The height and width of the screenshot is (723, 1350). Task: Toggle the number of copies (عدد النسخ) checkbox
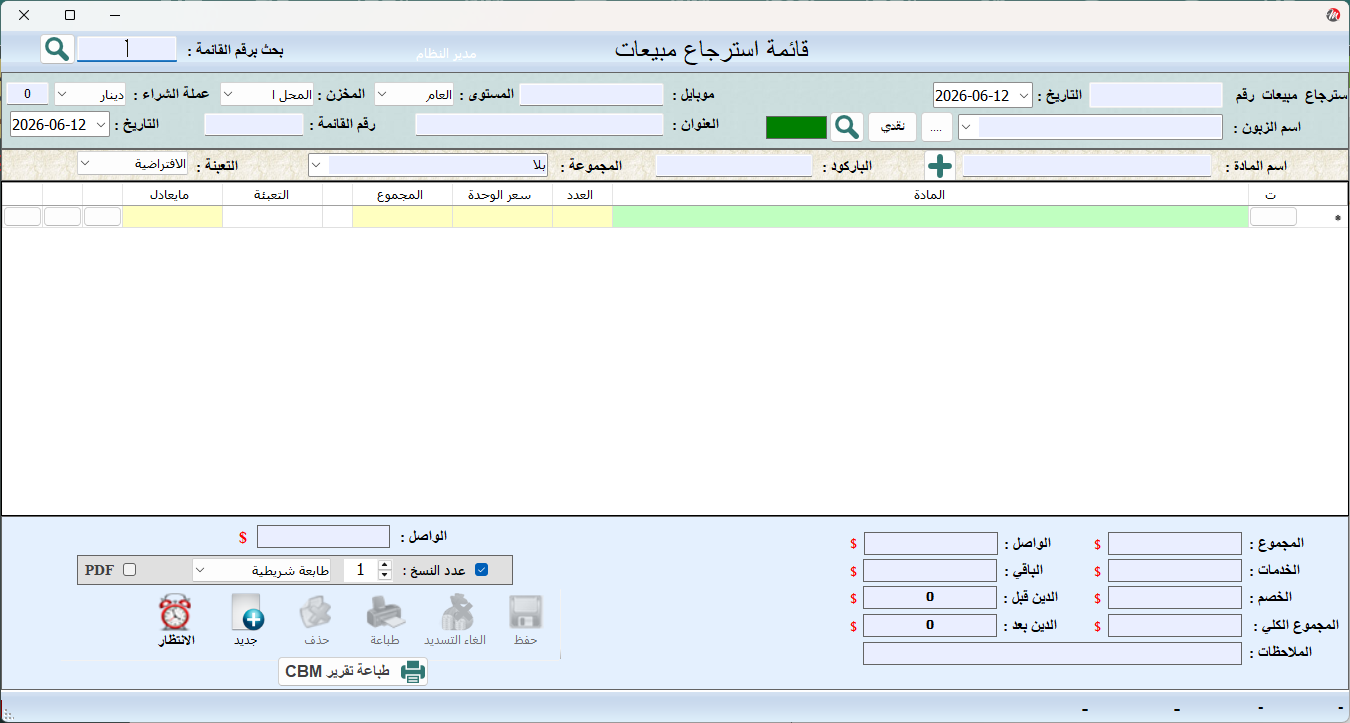click(482, 570)
